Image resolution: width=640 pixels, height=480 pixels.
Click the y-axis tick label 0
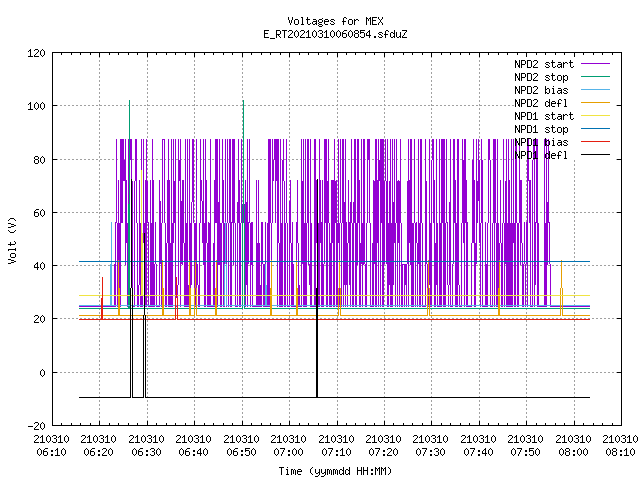pos(42,373)
